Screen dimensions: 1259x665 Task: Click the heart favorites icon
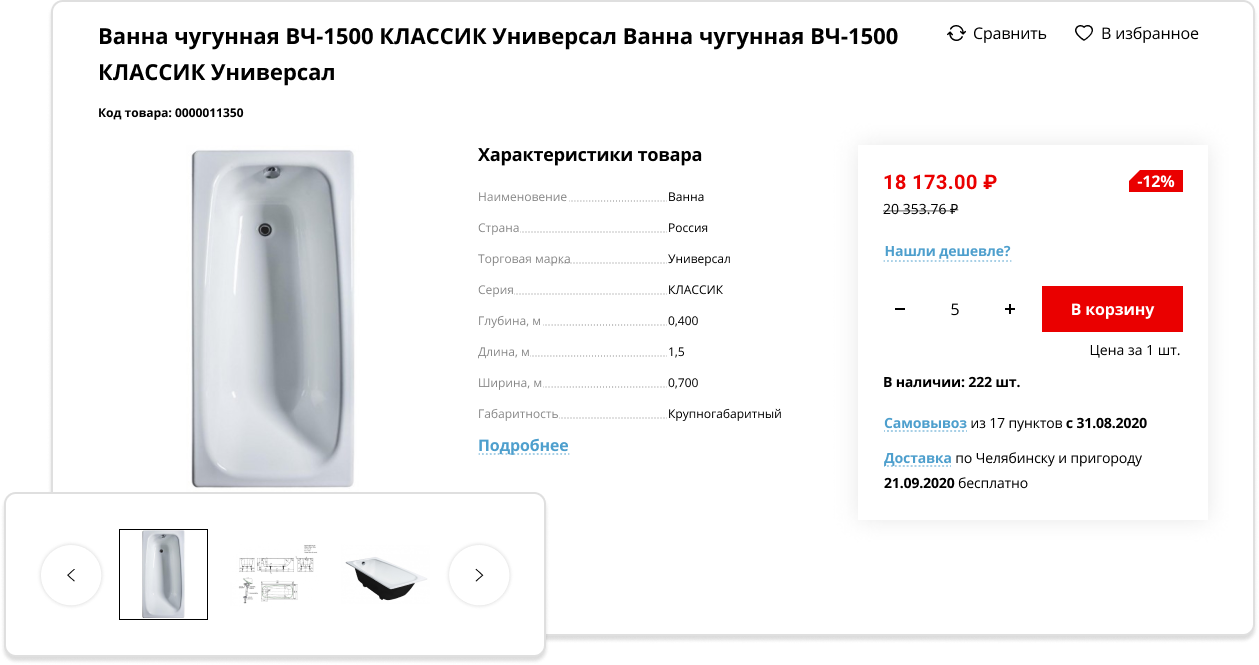click(x=1084, y=33)
